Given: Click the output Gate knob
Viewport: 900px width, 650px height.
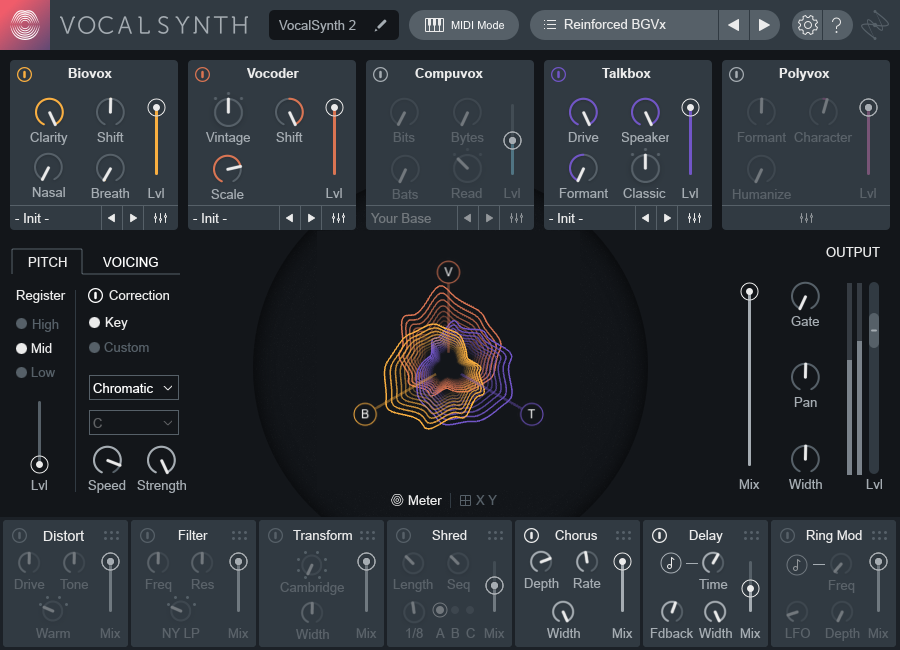Looking at the screenshot, I should coord(805,296).
